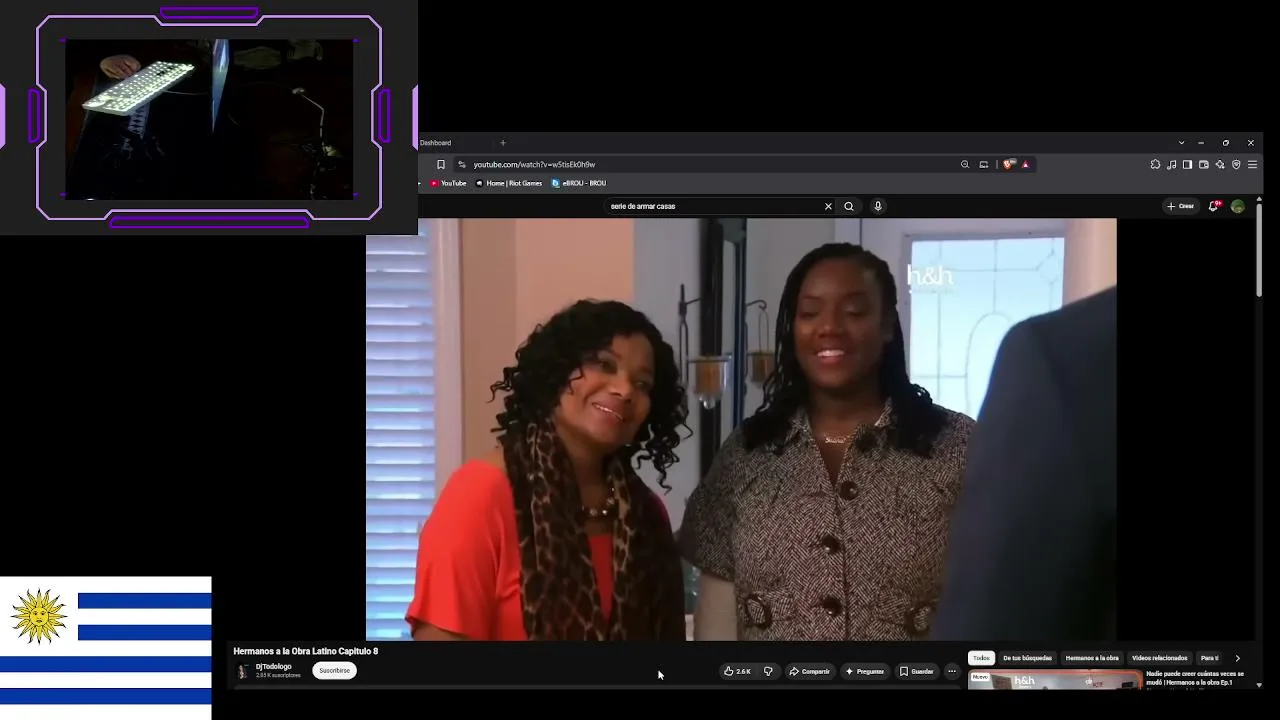Image resolution: width=1280 pixels, height=720 pixels.
Task: Open the DjTodologo channel name link
Action: (x=274, y=667)
